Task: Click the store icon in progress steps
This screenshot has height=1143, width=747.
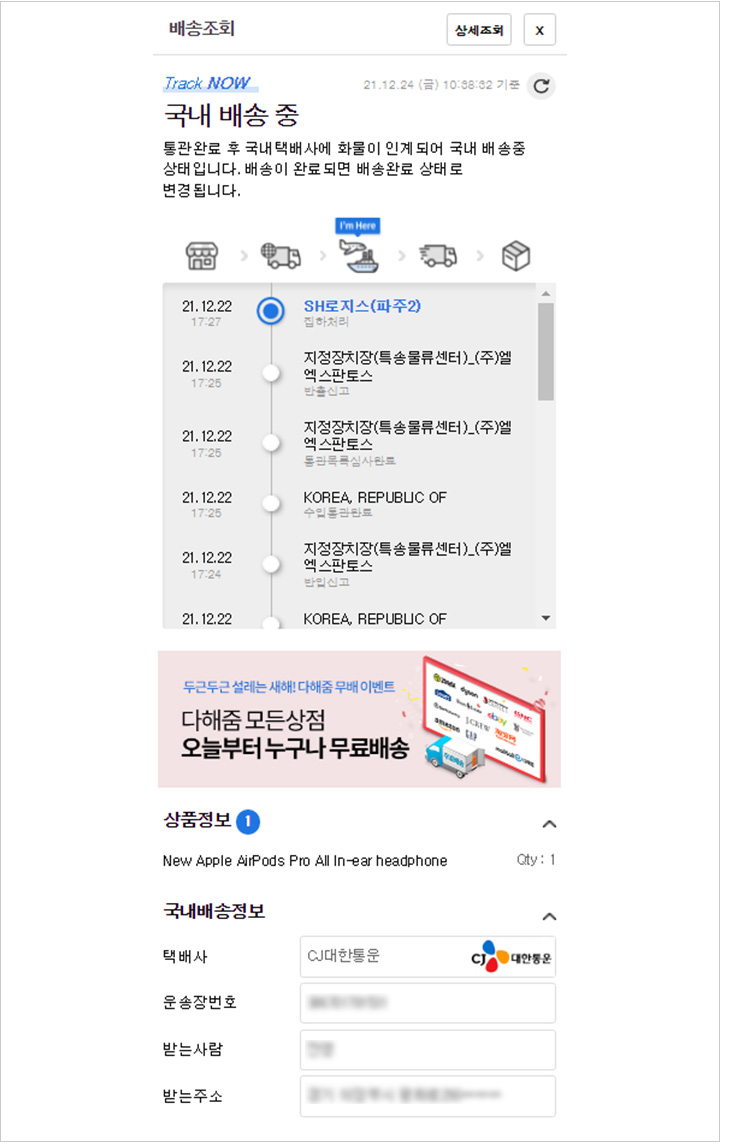Action: pos(201,256)
